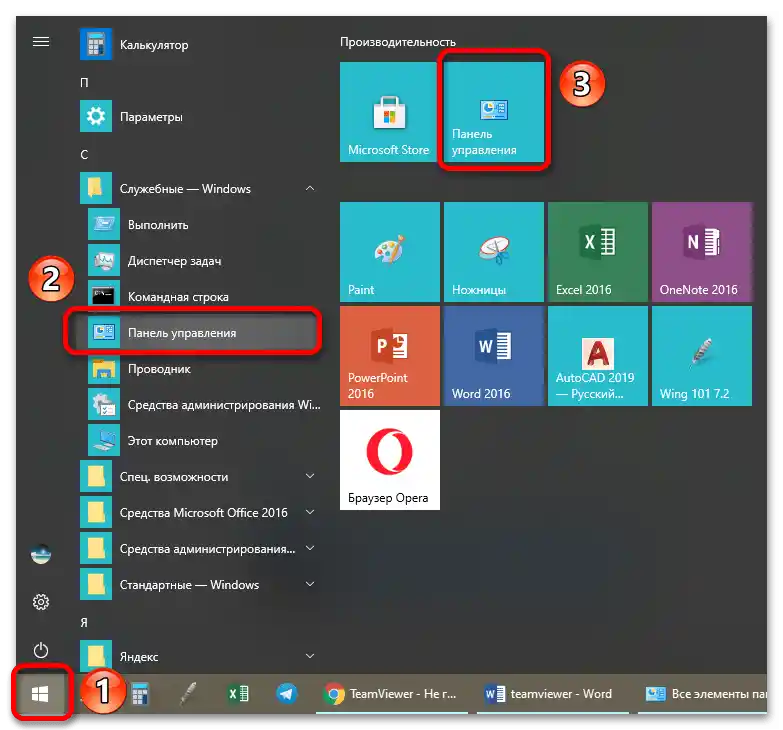Expand the Start menu hamburger button
This screenshot has width=783, height=730.
(x=41, y=42)
